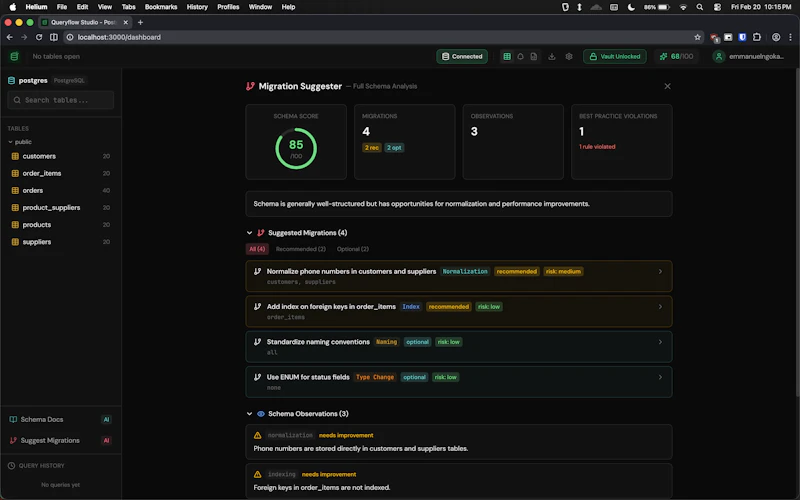Open the customers table
800x500 pixels.
[61, 156]
